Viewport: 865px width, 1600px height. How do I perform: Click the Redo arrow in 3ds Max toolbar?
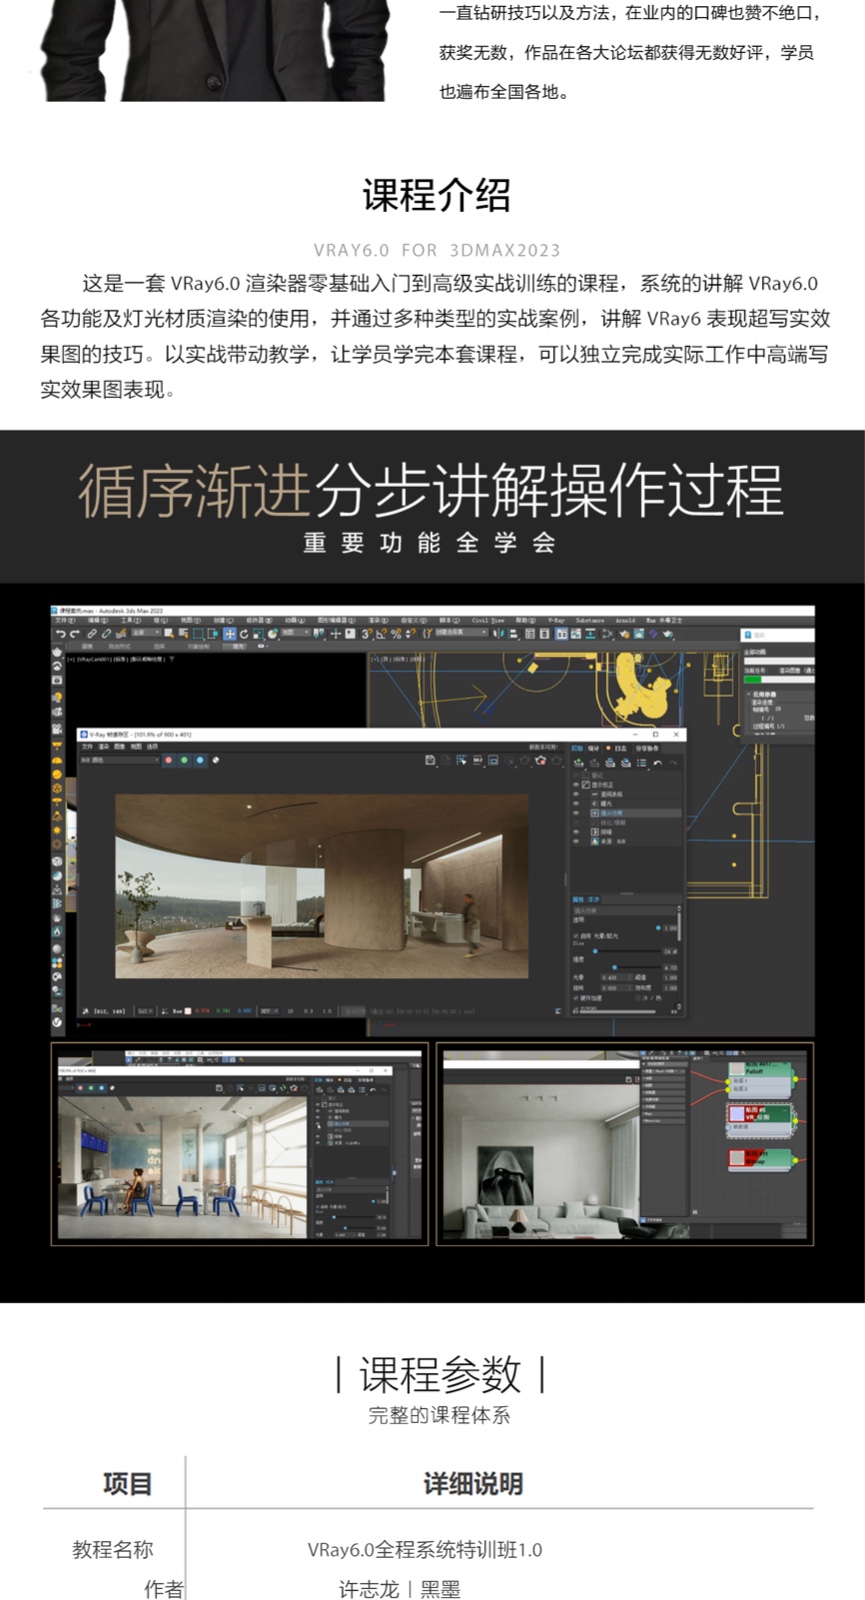75,634
